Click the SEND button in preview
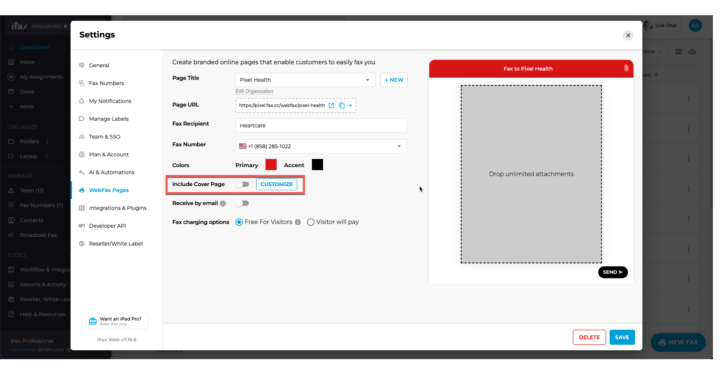The image size is (720, 377). pyautogui.click(x=613, y=272)
